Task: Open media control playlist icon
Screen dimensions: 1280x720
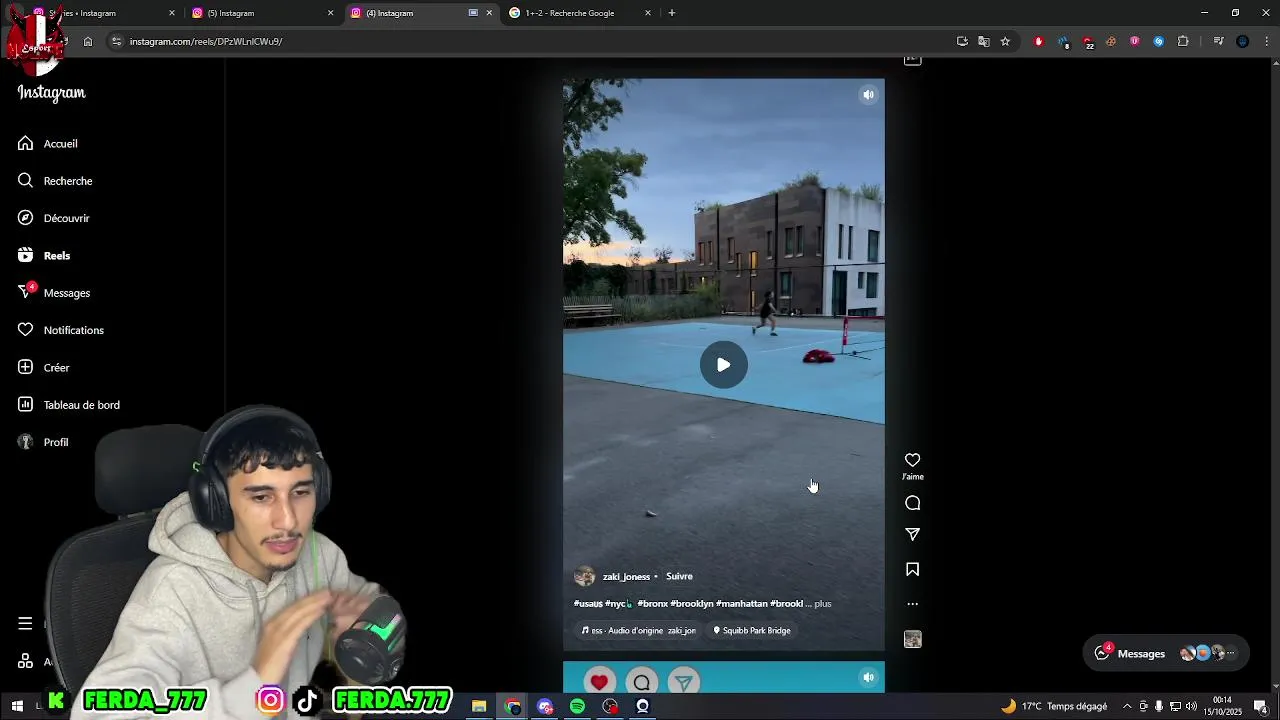Action: click(1218, 41)
